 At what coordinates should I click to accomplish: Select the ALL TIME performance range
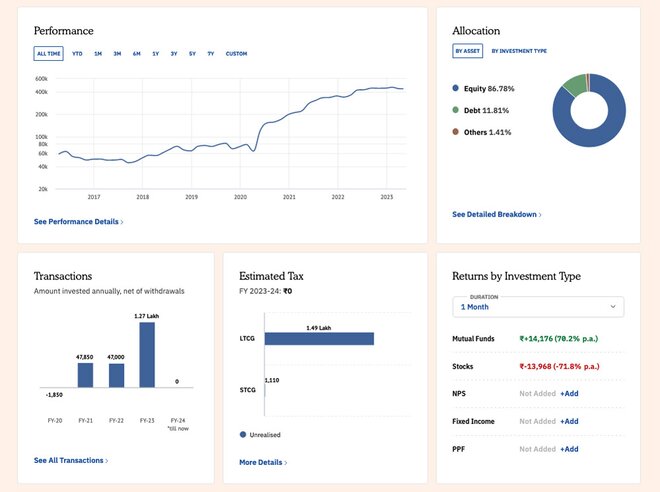[48, 53]
